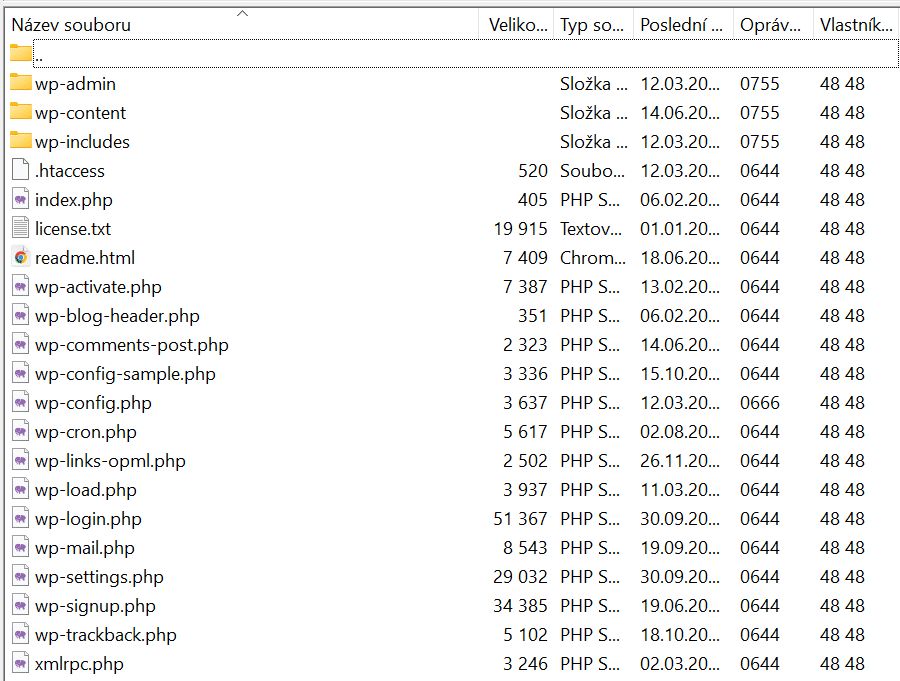The image size is (900, 681).
Task: Select the wp-content folder icon
Action: (21, 111)
